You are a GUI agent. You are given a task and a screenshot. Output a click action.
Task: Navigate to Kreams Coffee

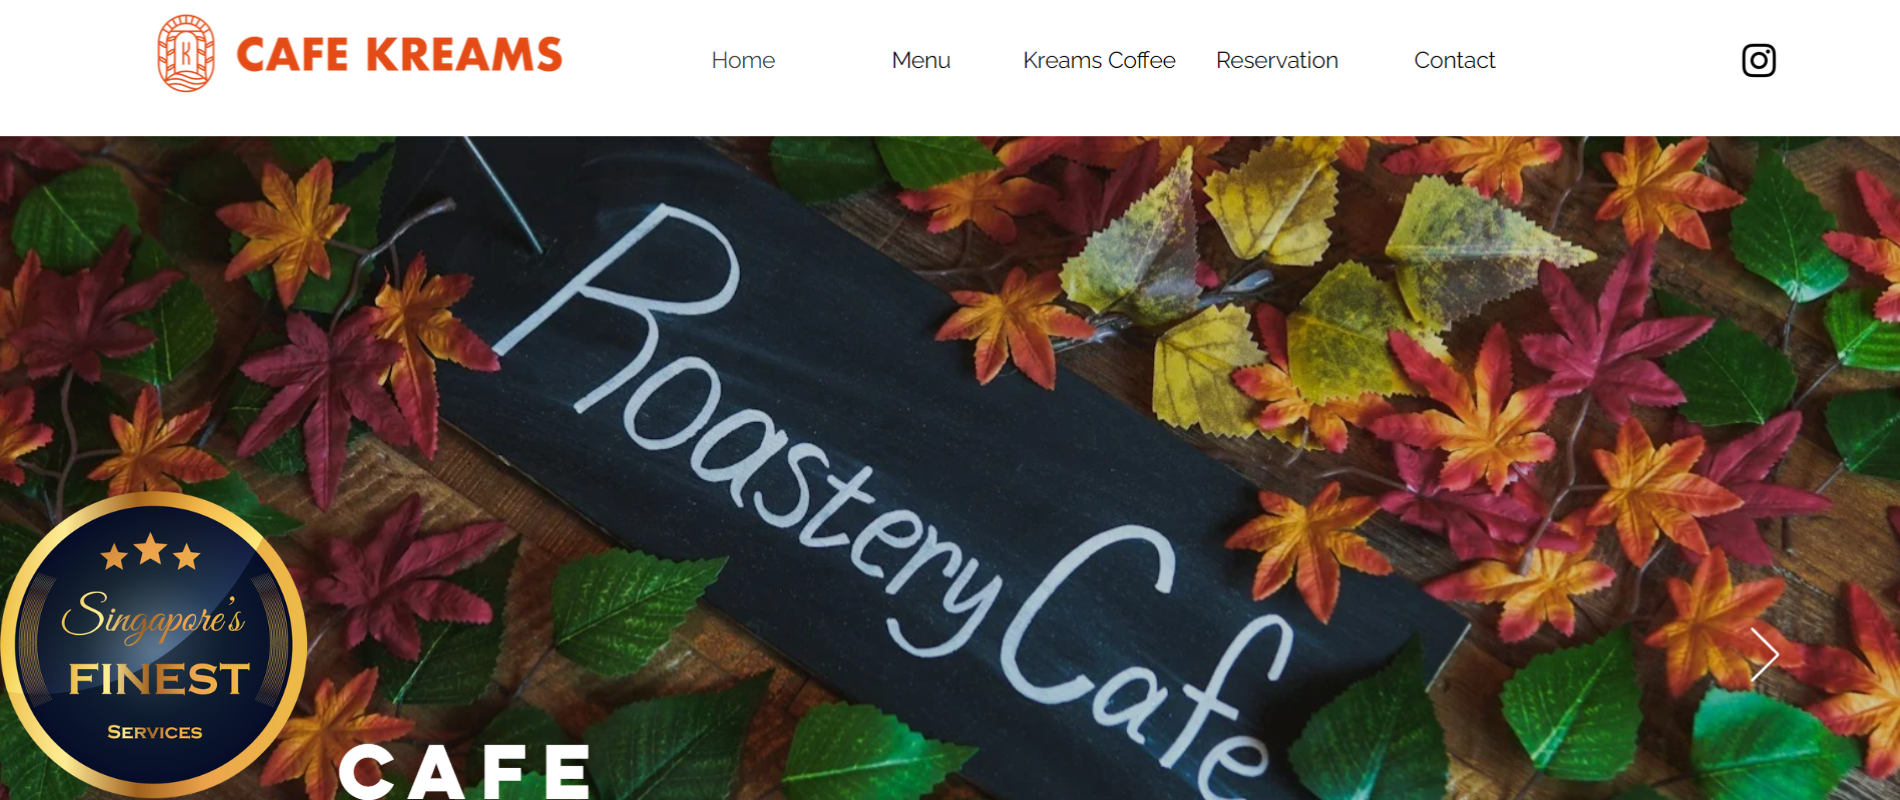pos(1099,60)
